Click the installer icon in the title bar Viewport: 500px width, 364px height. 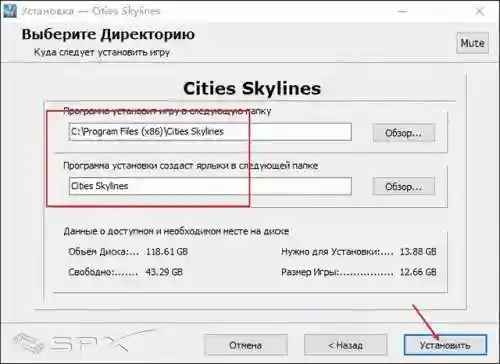9,11
